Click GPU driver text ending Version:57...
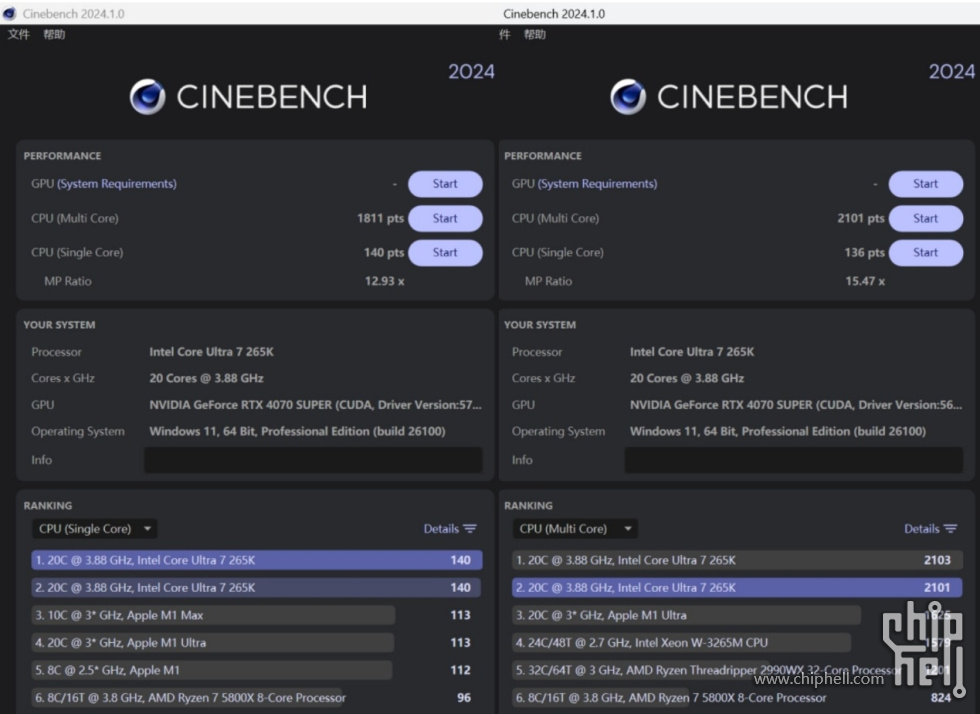The image size is (980, 714). tap(316, 405)
